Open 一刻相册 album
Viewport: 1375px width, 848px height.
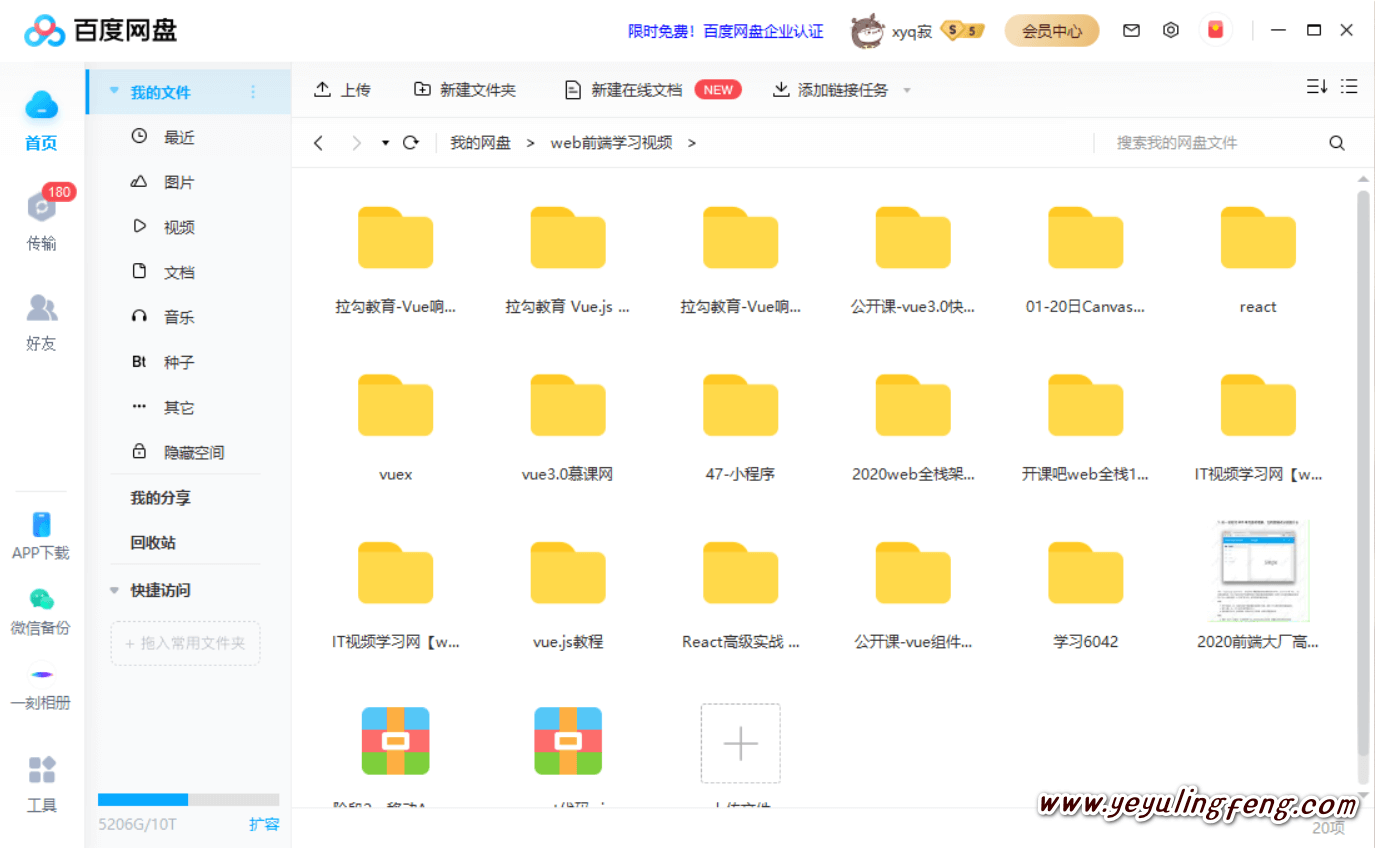point(41,688)
